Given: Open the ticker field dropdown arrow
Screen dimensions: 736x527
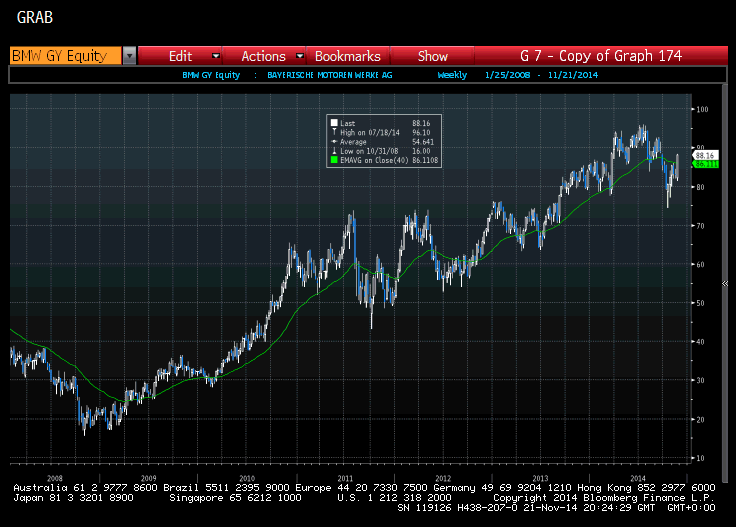Looking at the screenshot, I should (x=129, y=56).
